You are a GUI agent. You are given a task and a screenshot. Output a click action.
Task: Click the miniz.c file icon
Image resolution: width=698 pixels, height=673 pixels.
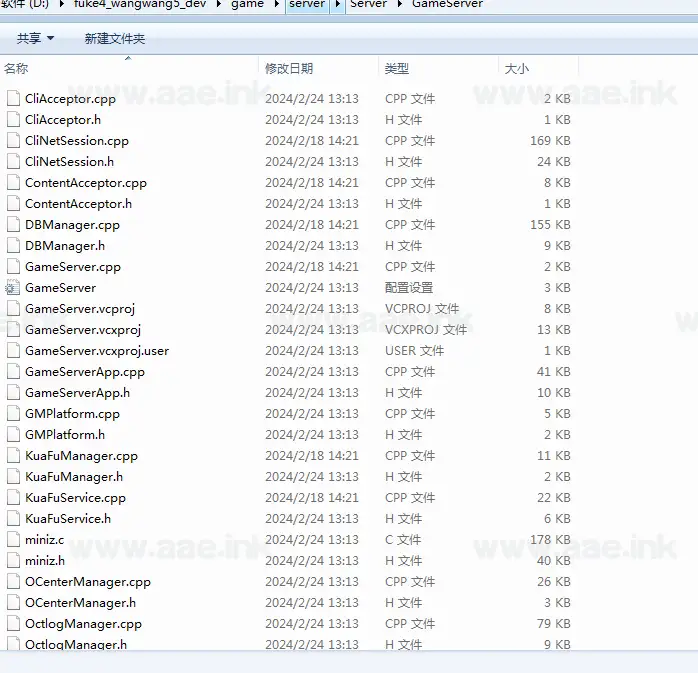(13, 539)
